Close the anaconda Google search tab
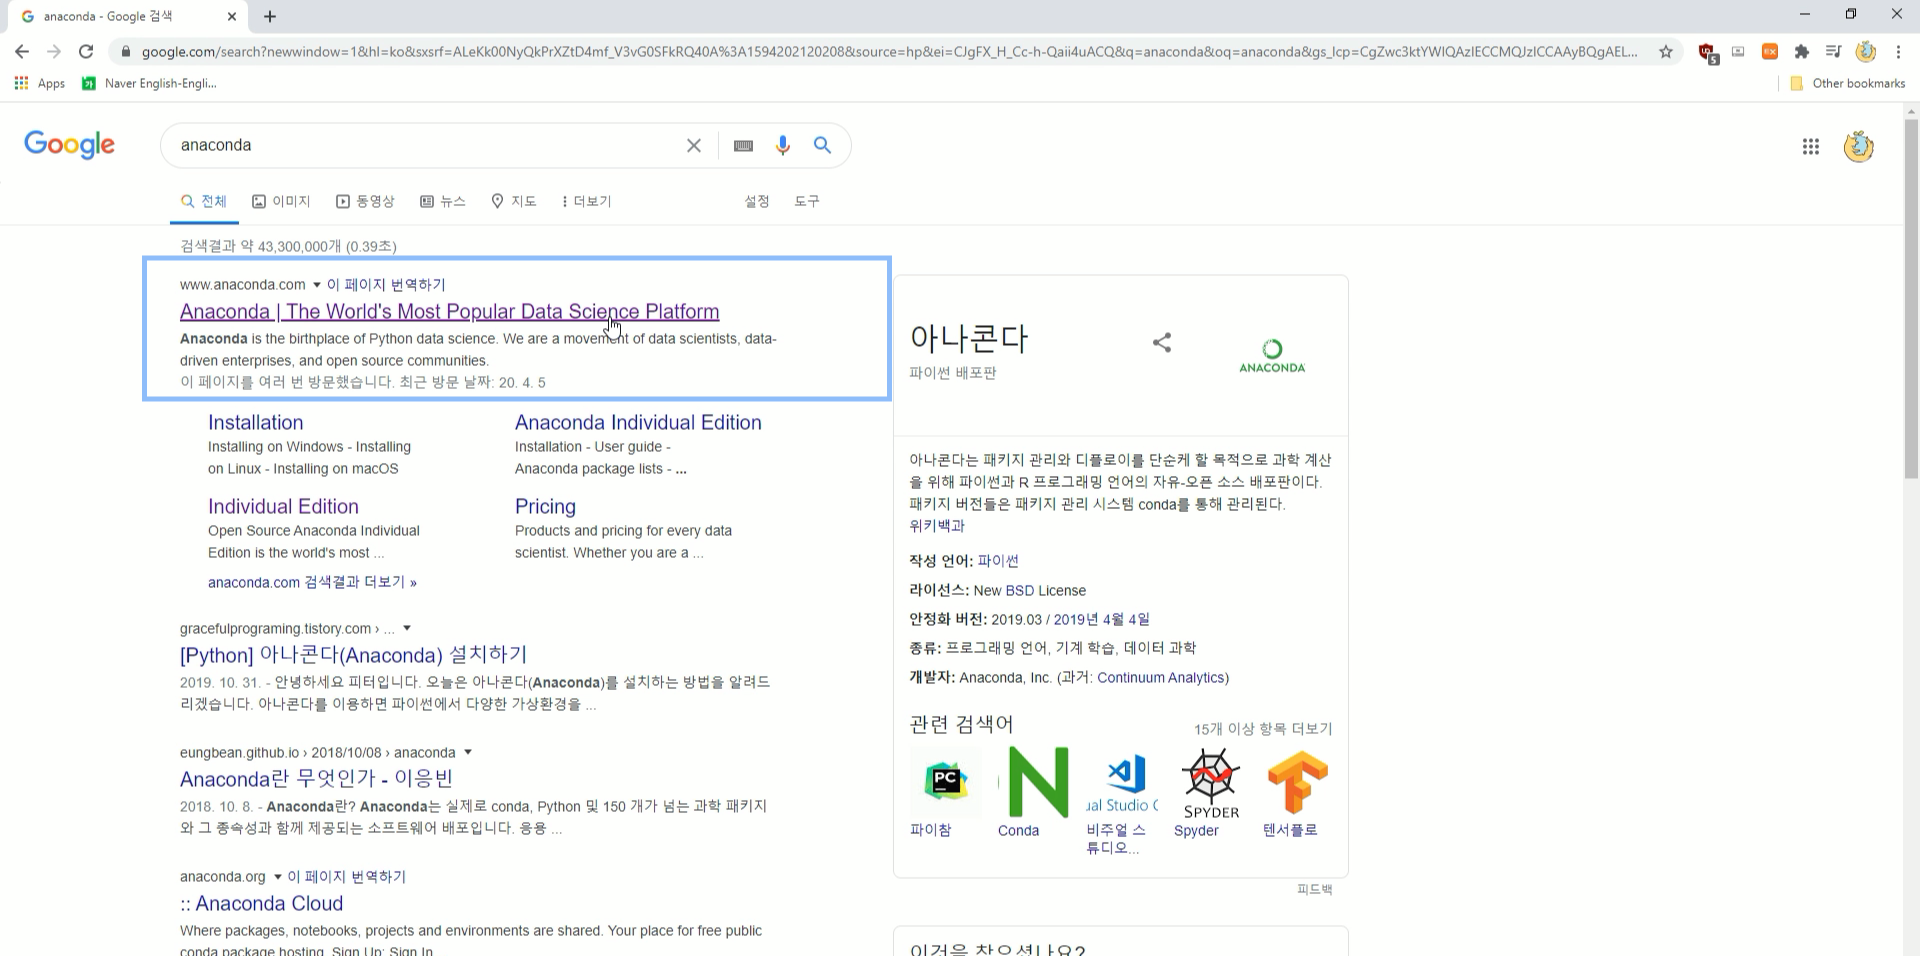Image resolution: width=1920 pixels, height=956 pixels. click(232, 16)
